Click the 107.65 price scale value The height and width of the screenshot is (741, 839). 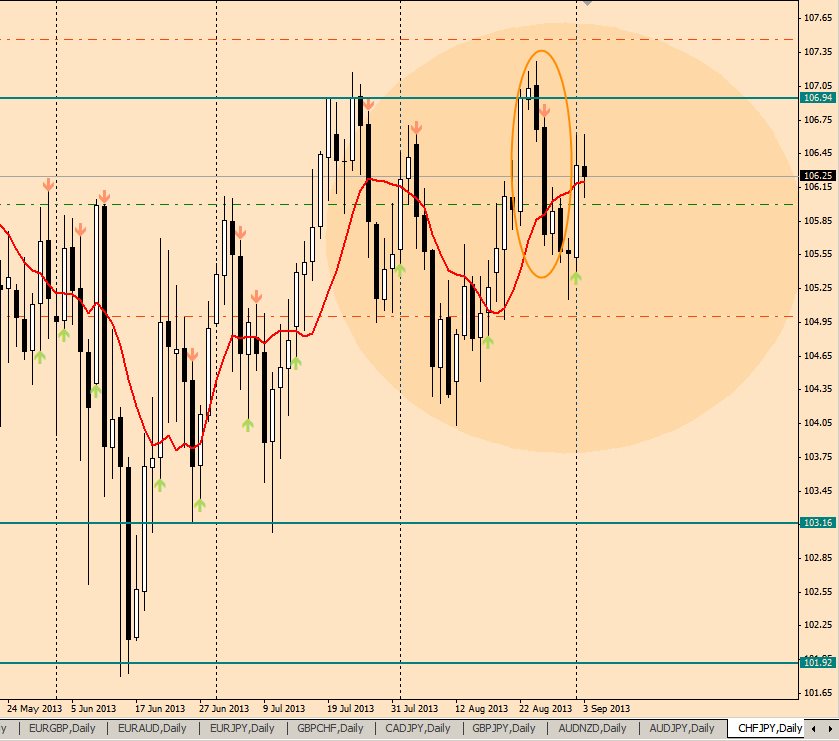(818, 18)
